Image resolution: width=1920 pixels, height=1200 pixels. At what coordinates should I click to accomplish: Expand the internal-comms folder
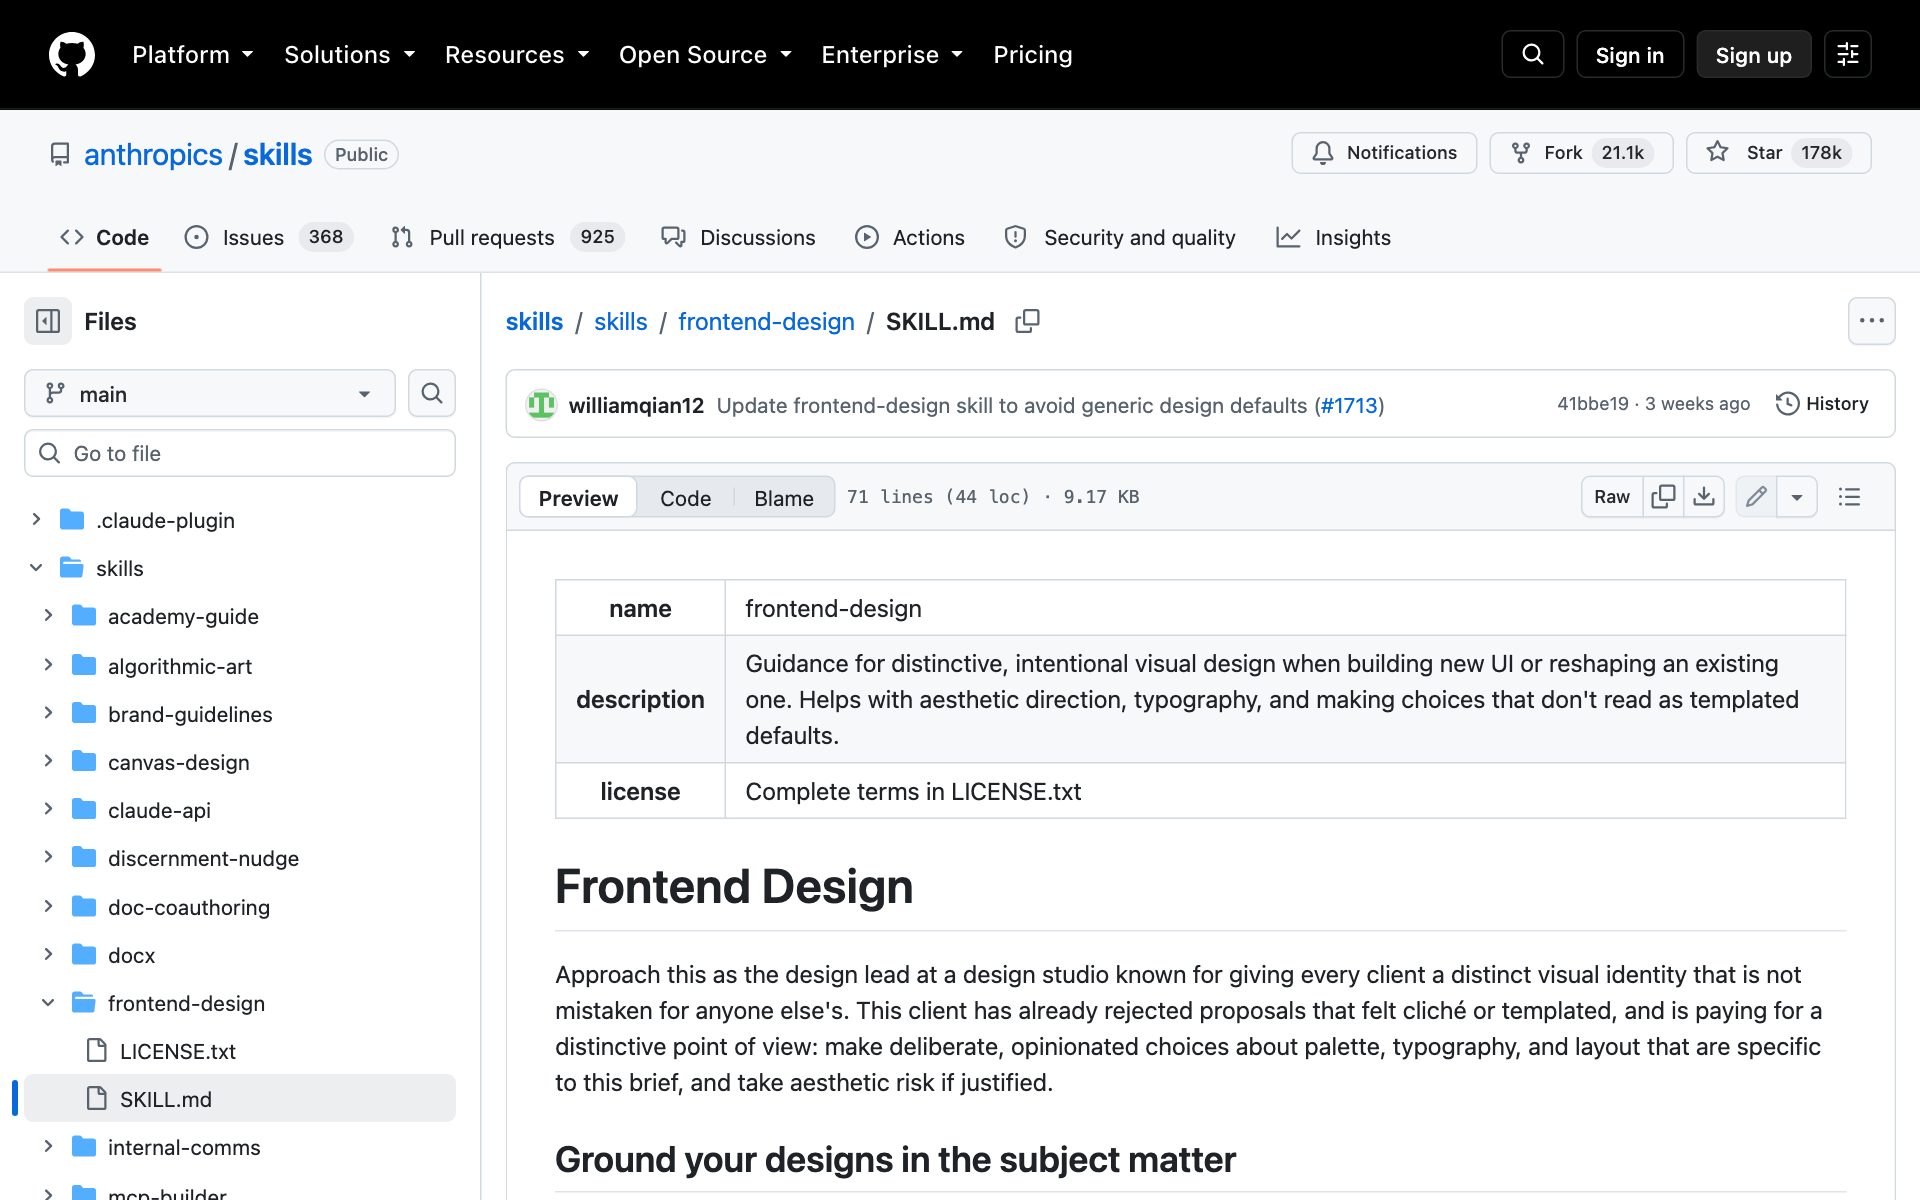pyautogui.click(x=48, y=1146)
